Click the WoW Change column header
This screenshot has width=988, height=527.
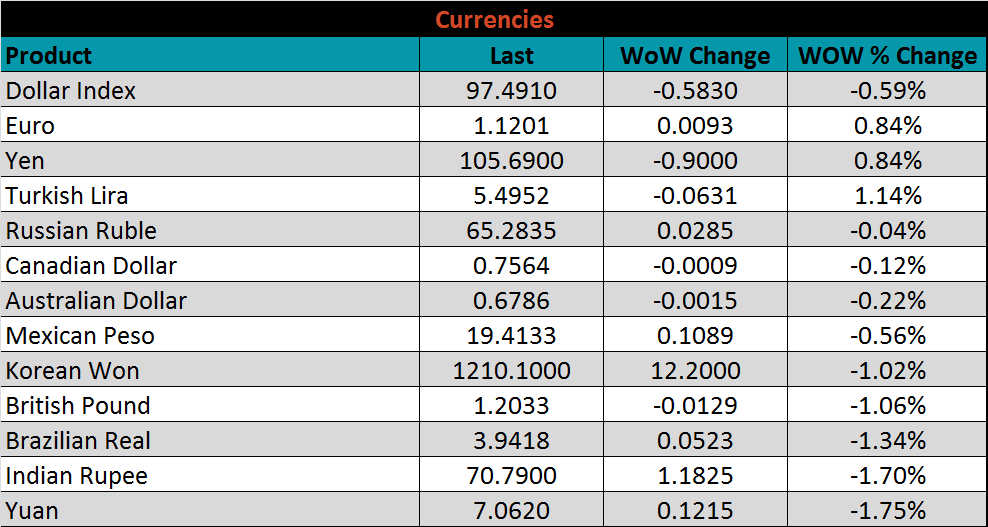coord(695,56)
